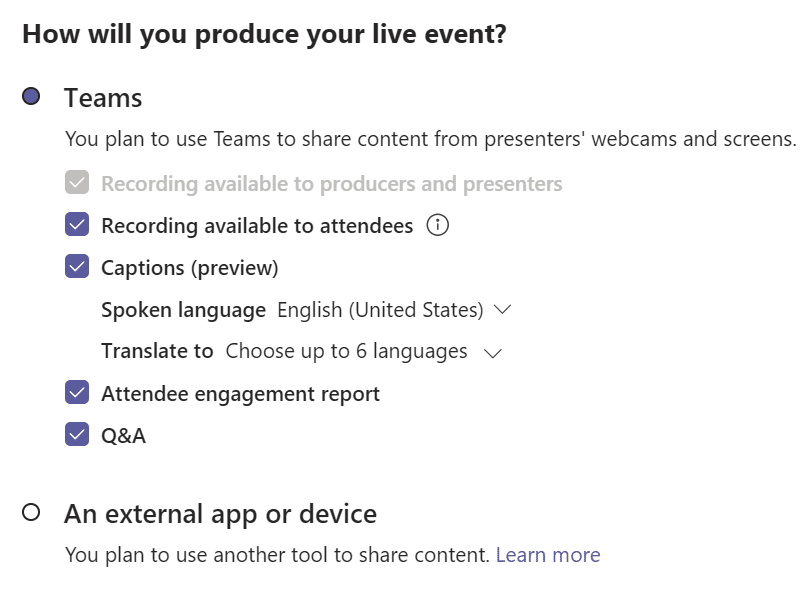Toggle the Attendee engagement report checkbox
811x599 pixels.
click(x=77, y=392)
